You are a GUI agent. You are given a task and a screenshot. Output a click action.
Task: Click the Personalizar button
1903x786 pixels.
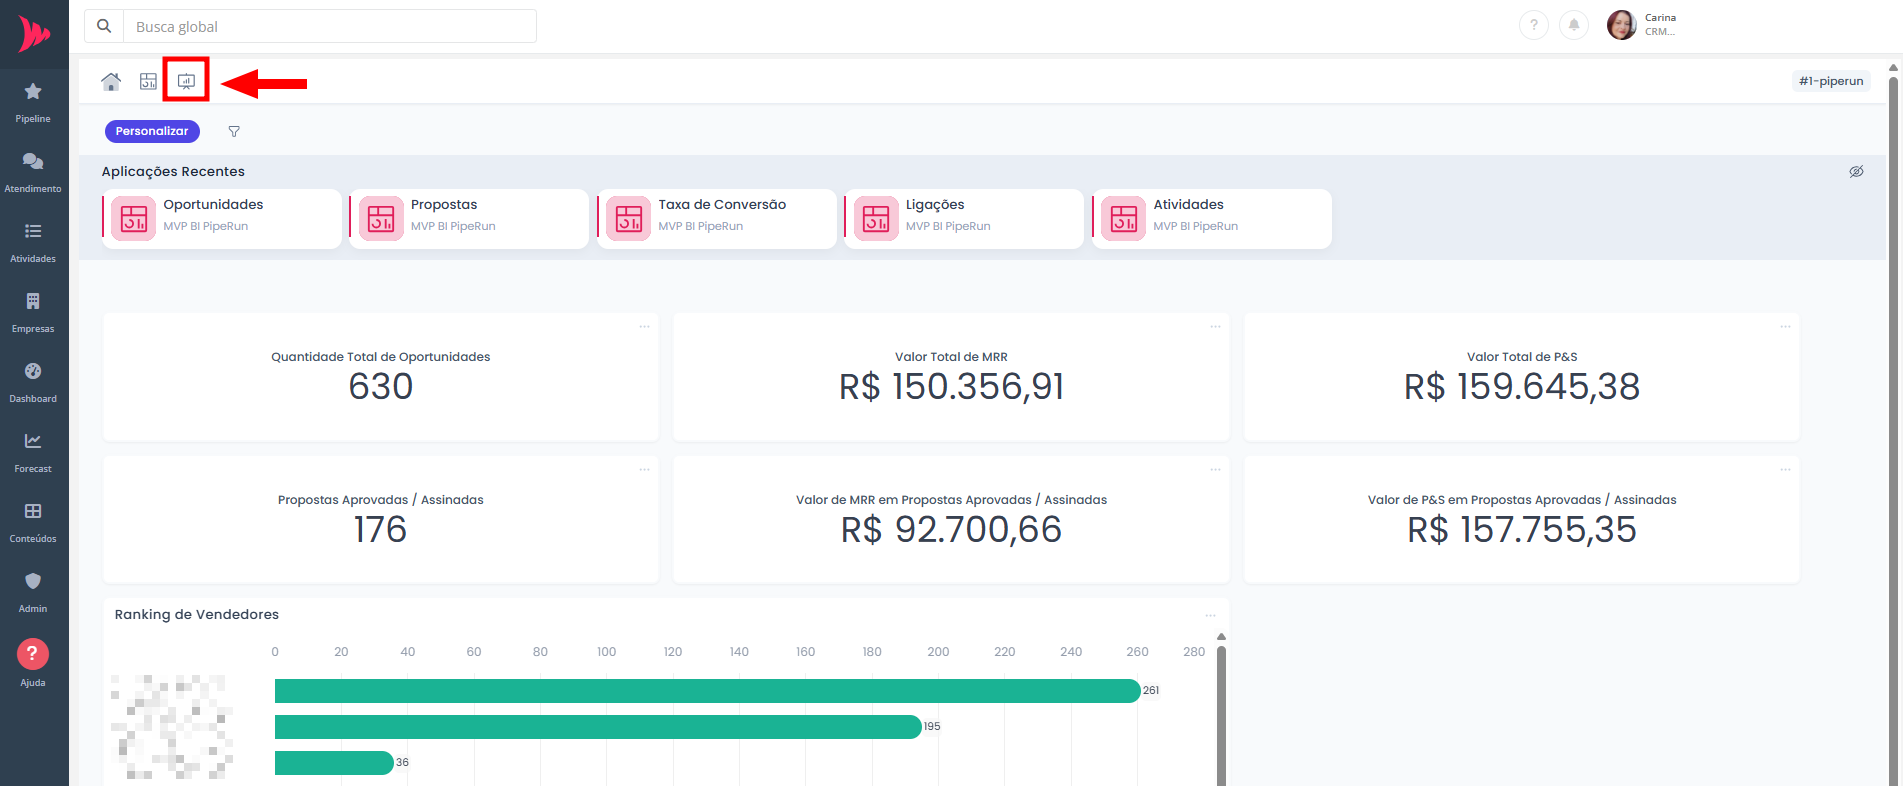pyautogui.click(x=152, y=131)
